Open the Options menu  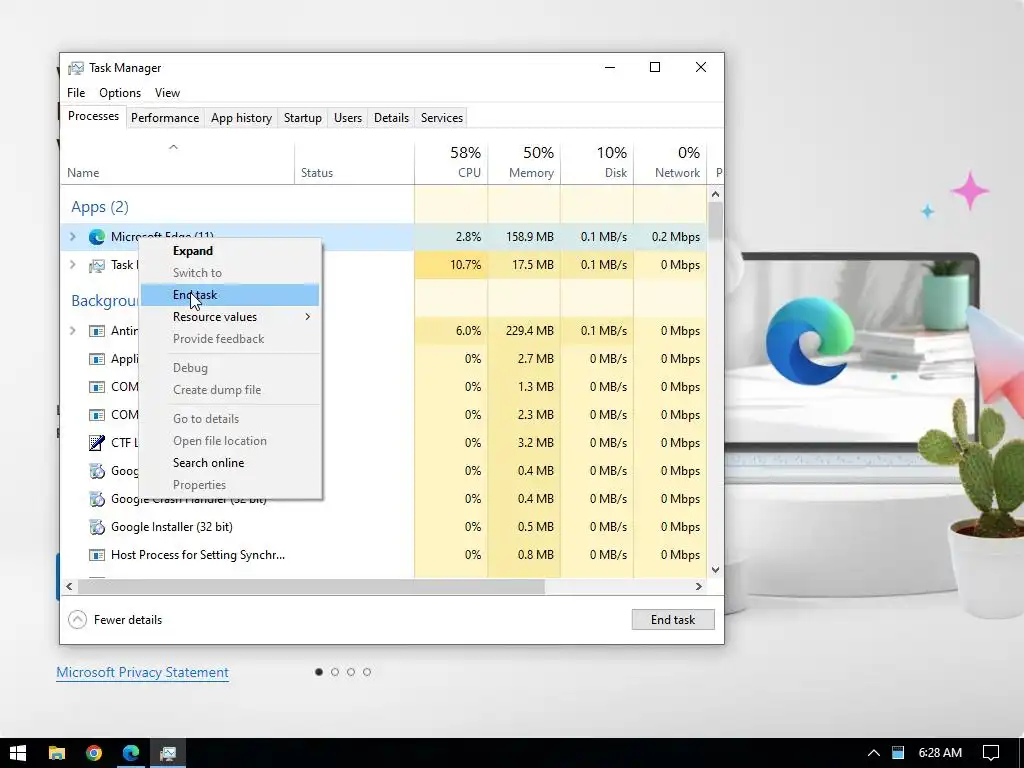[x=120, y=93]
